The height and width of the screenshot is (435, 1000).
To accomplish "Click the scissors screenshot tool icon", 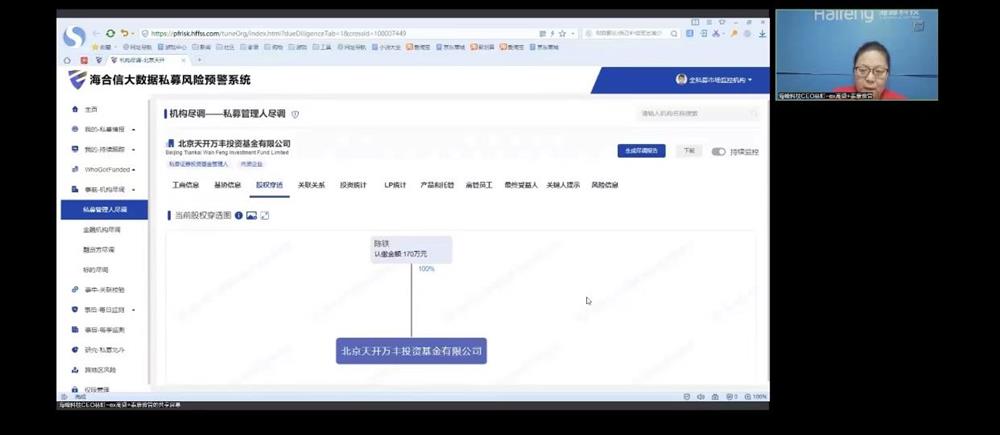I will pos(717,33).
